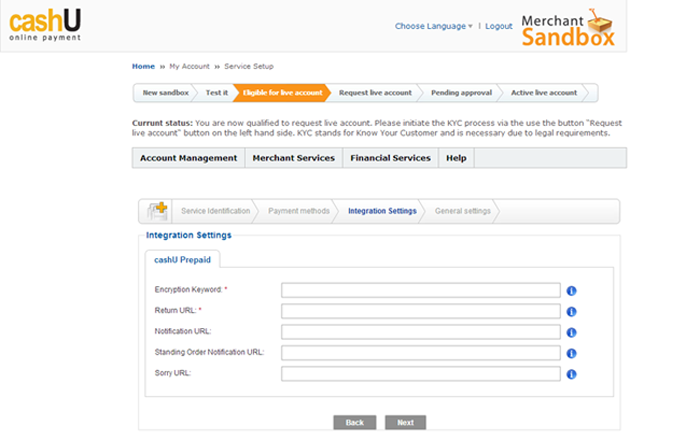Viewport: 700px width, 440px height.
Task: Click the Integration Settings section heading
Action: [189, 235]
